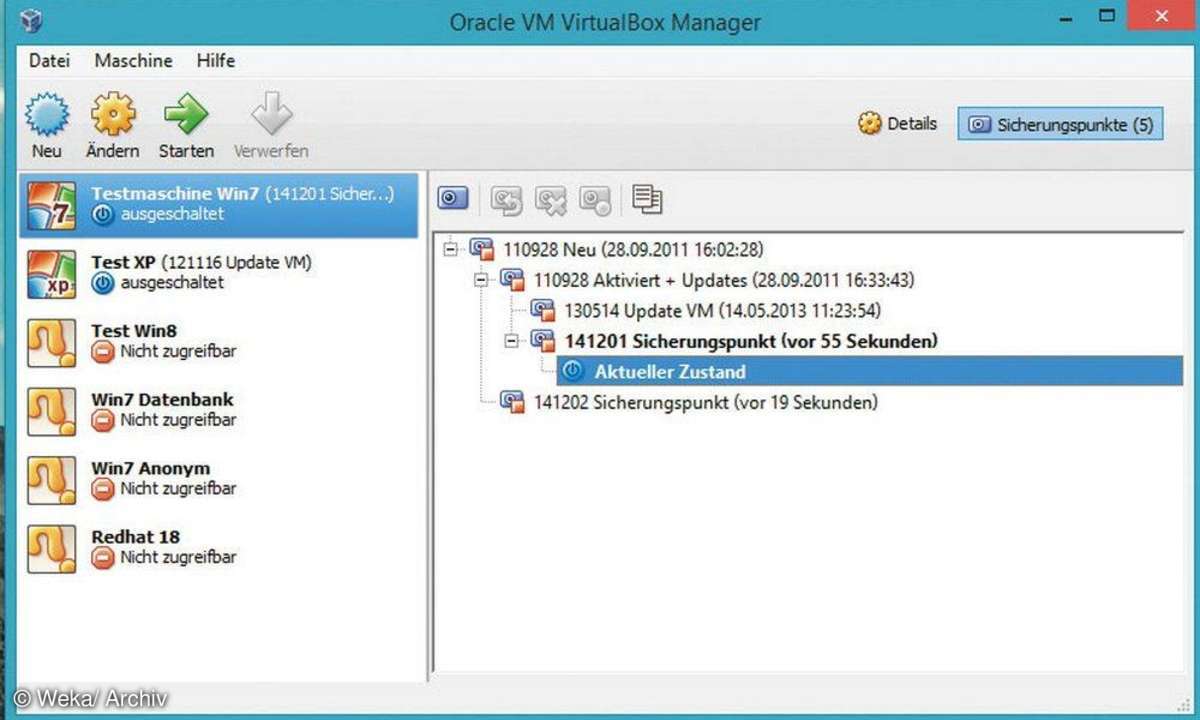Image resolution: width=1200 pixels, height=720 pixels.
Task: Click the green Starten arrow icon
Action: point(186,113)
